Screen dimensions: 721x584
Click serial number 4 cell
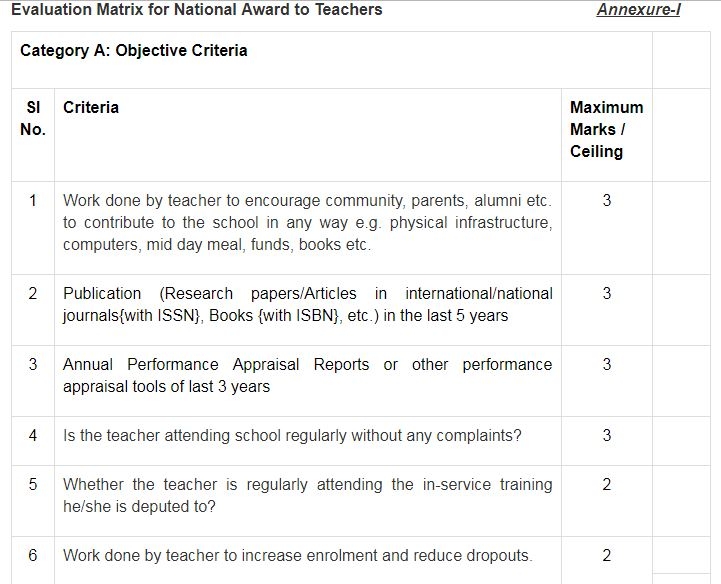click(33, 435)
